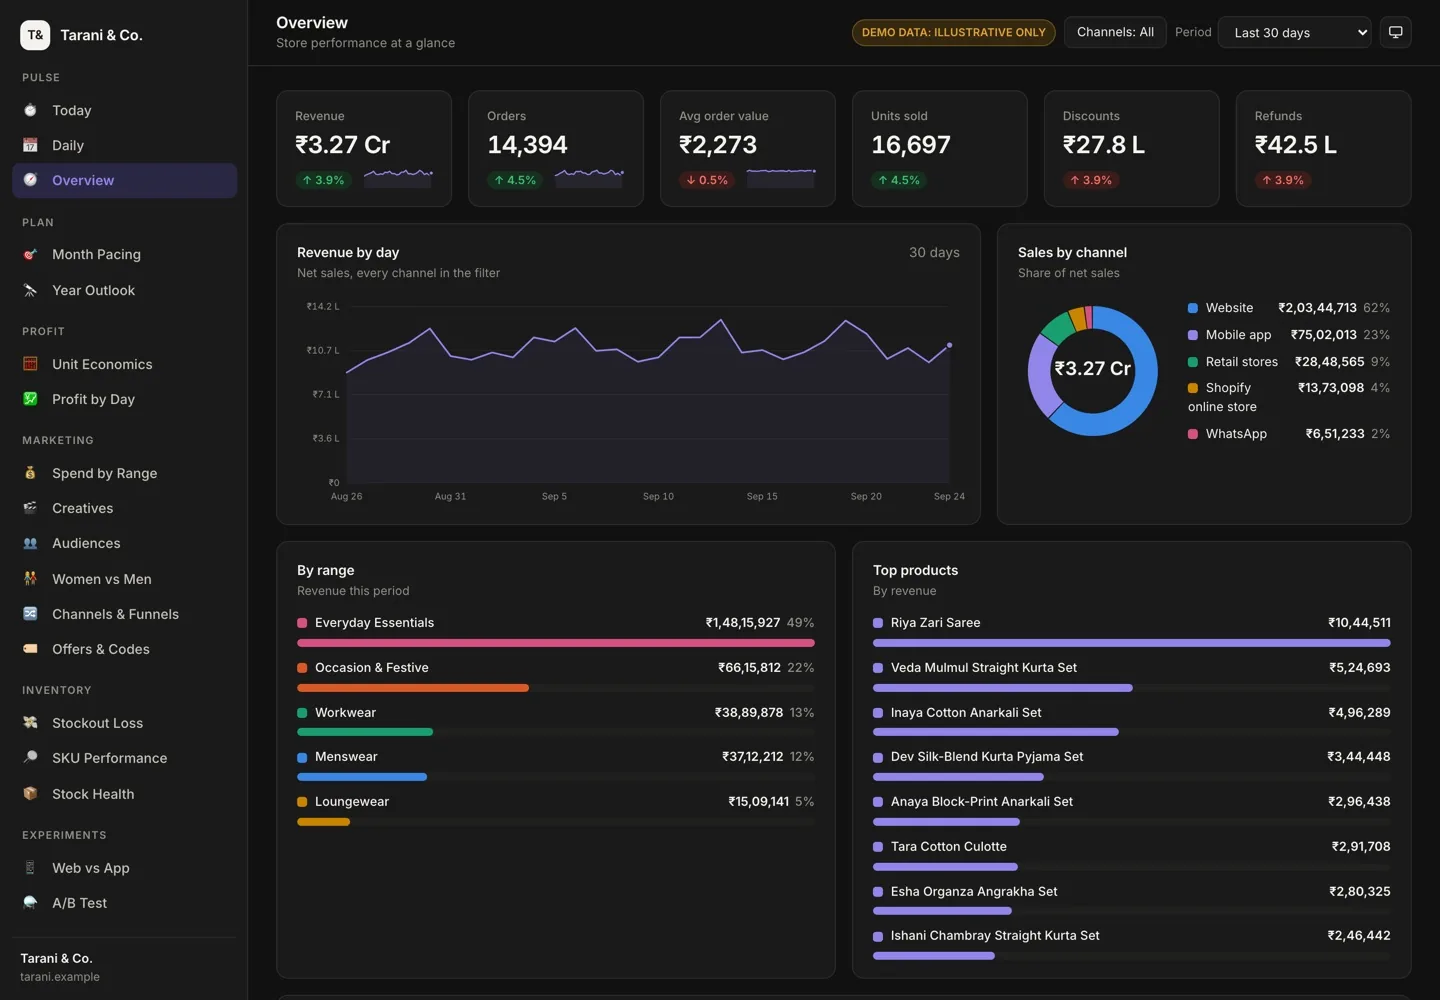Click the Today clock icon in sidebar

30,110
